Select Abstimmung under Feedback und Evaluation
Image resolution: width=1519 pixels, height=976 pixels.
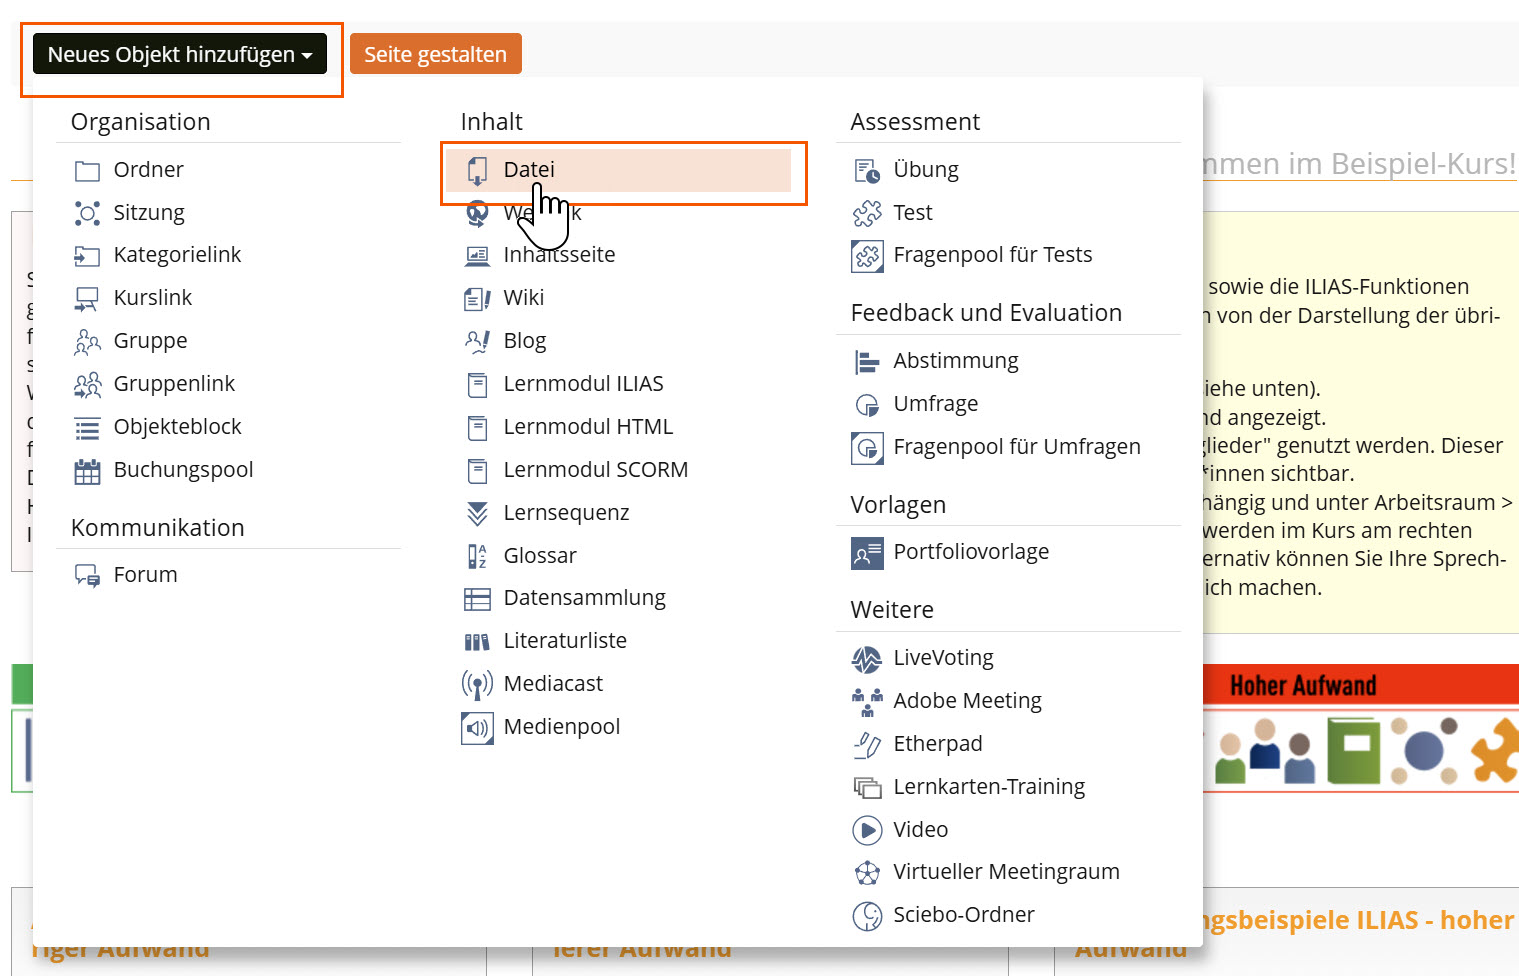point(956,360)
